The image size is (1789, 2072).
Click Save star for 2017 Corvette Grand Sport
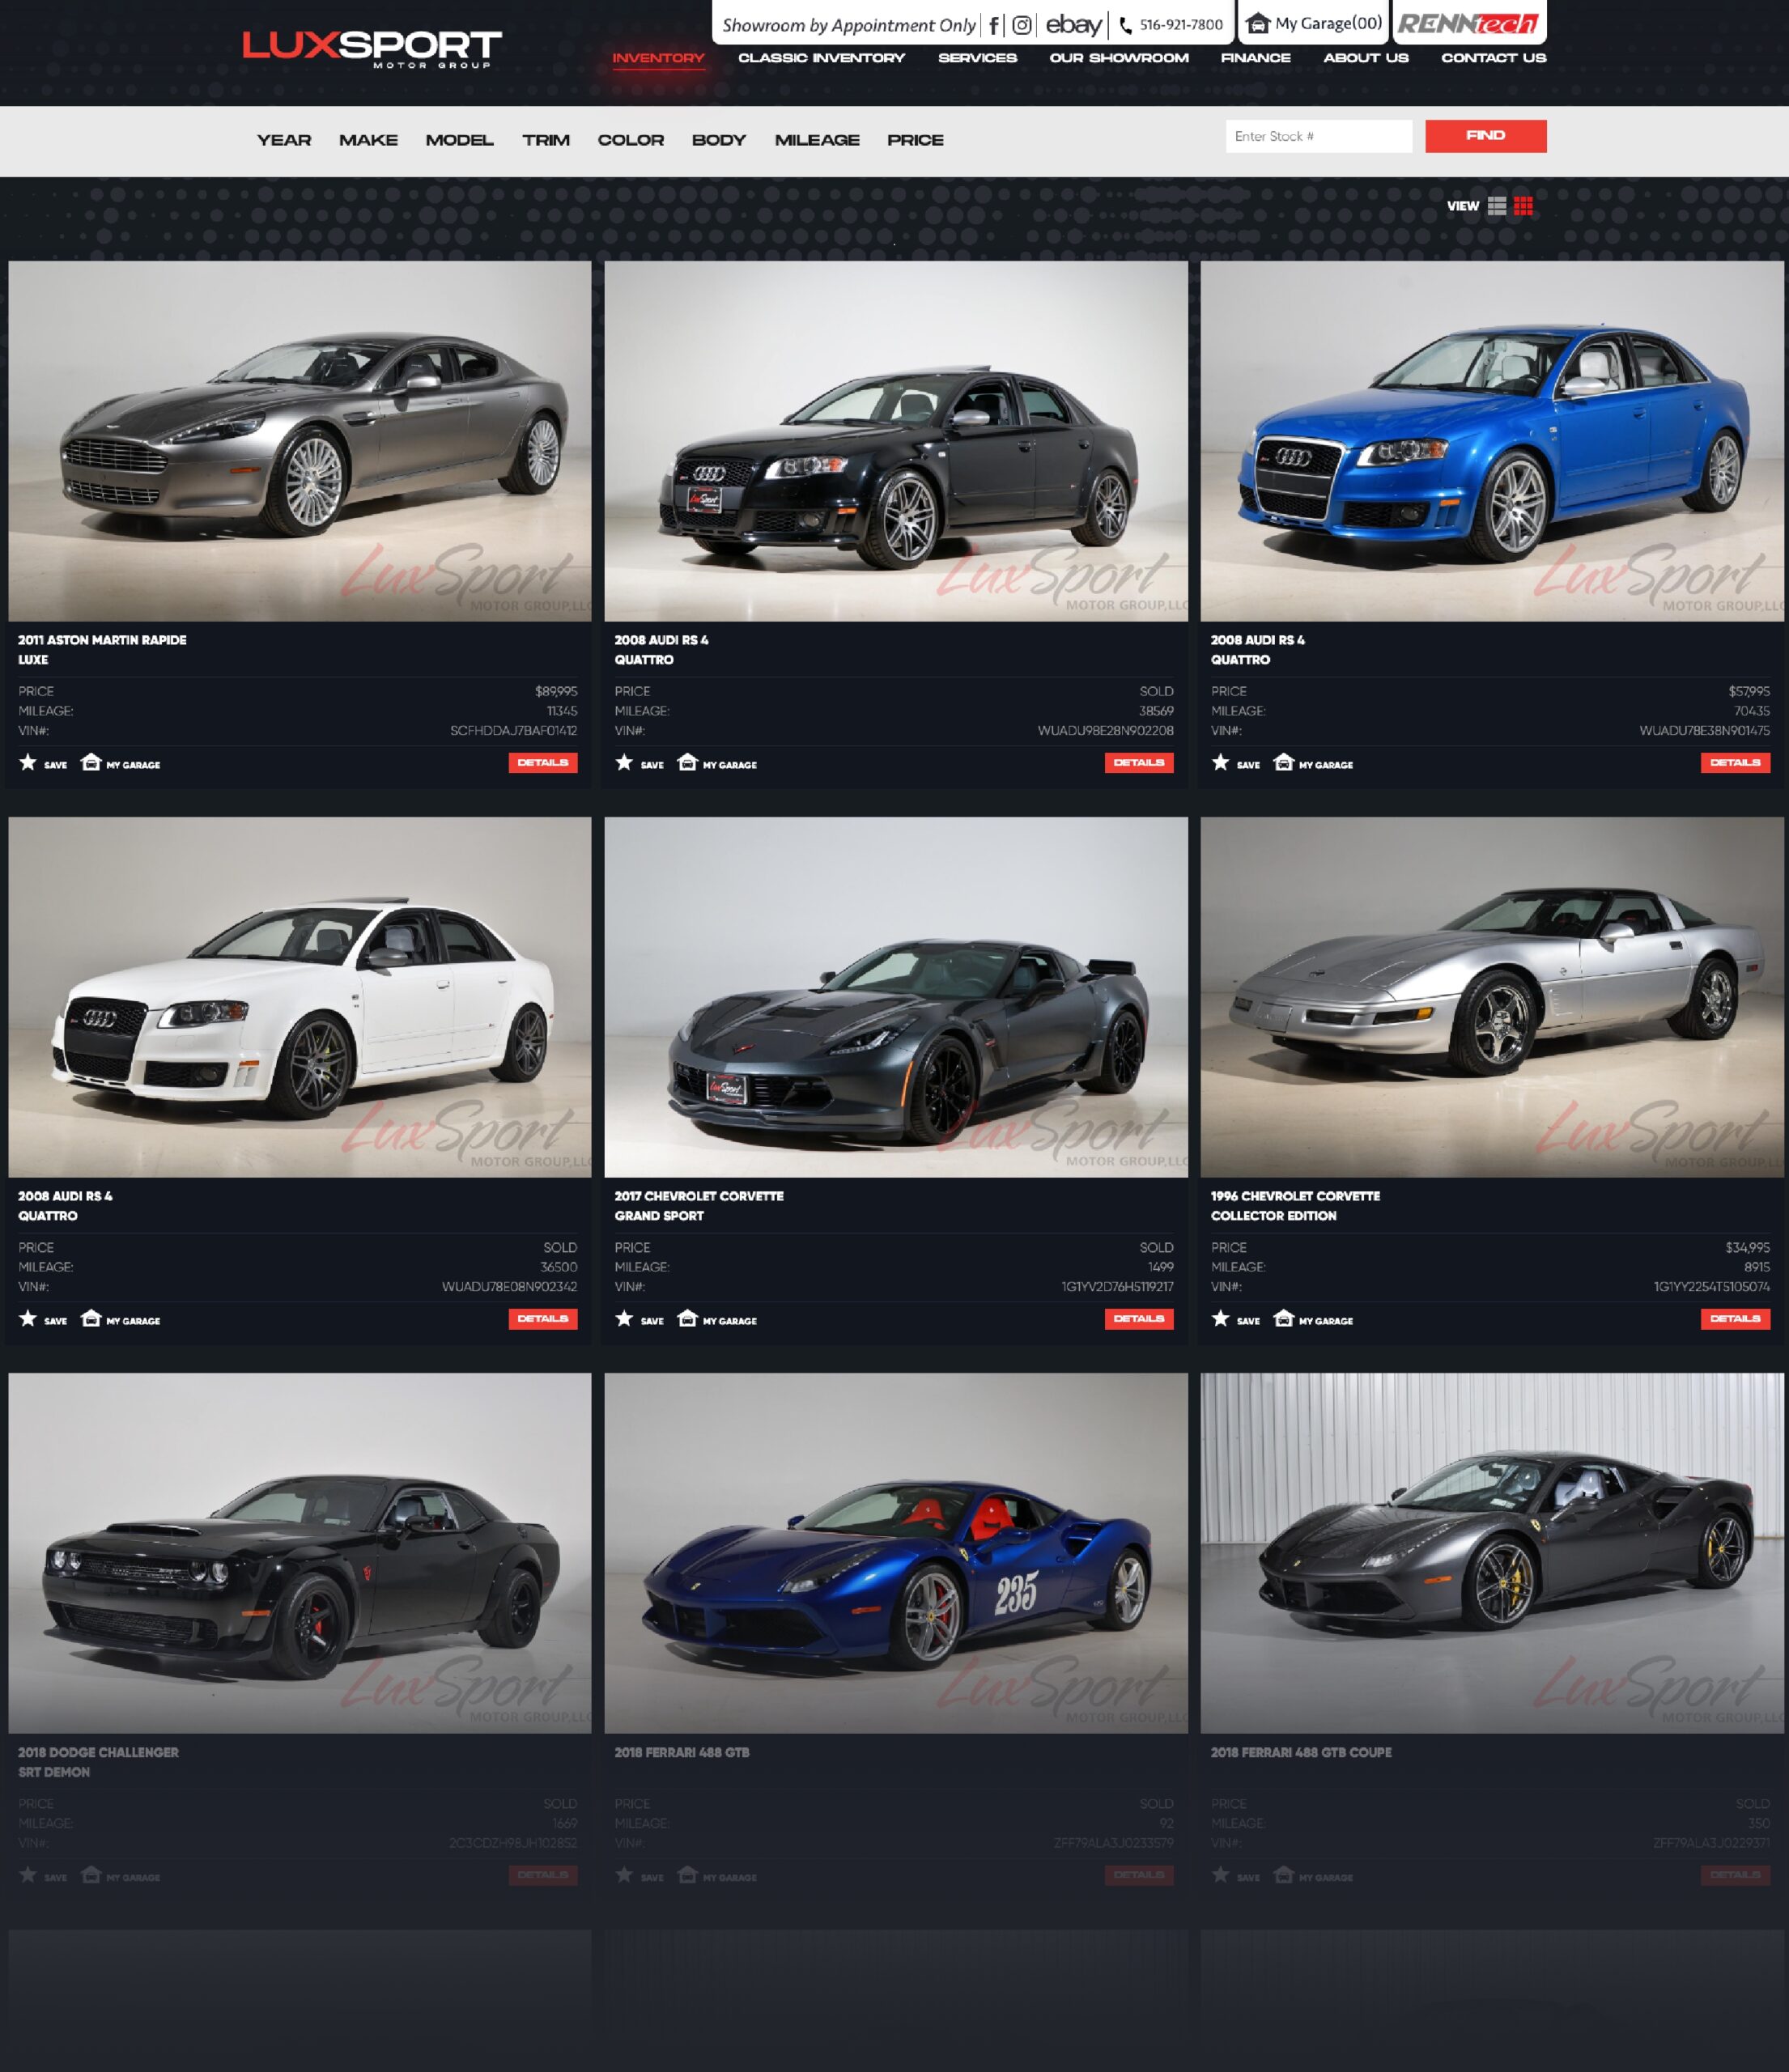pyautogui.click(x=624, y=1319)
